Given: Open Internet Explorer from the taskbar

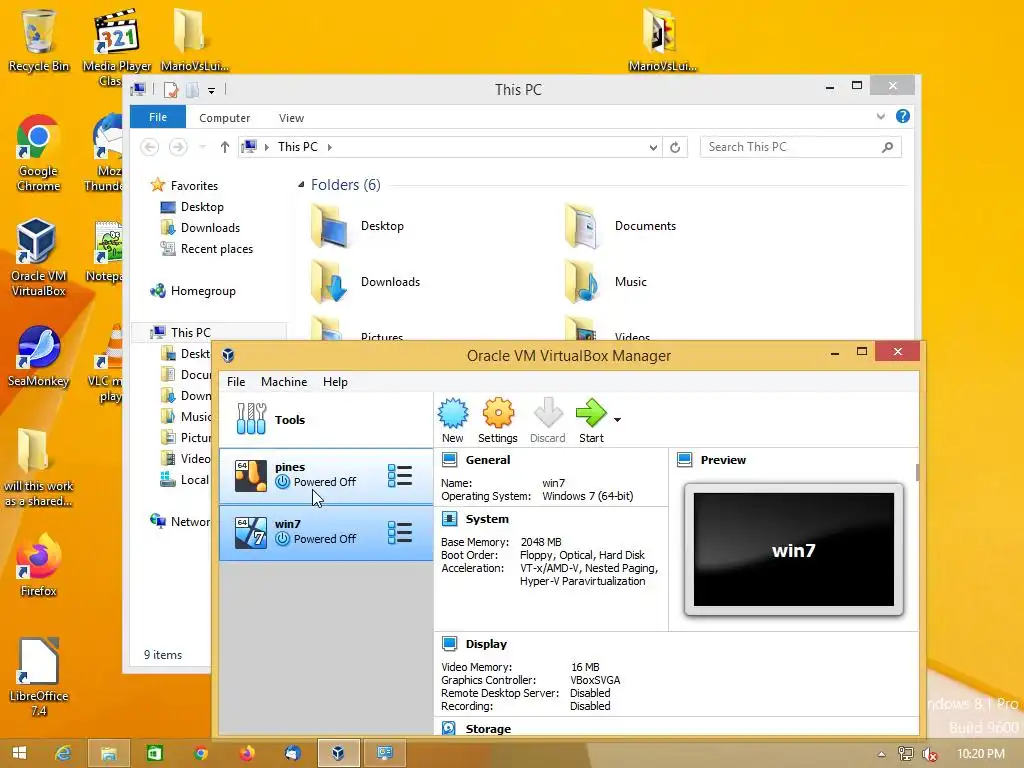Looking at the screenshot, I should pos(63,753).
